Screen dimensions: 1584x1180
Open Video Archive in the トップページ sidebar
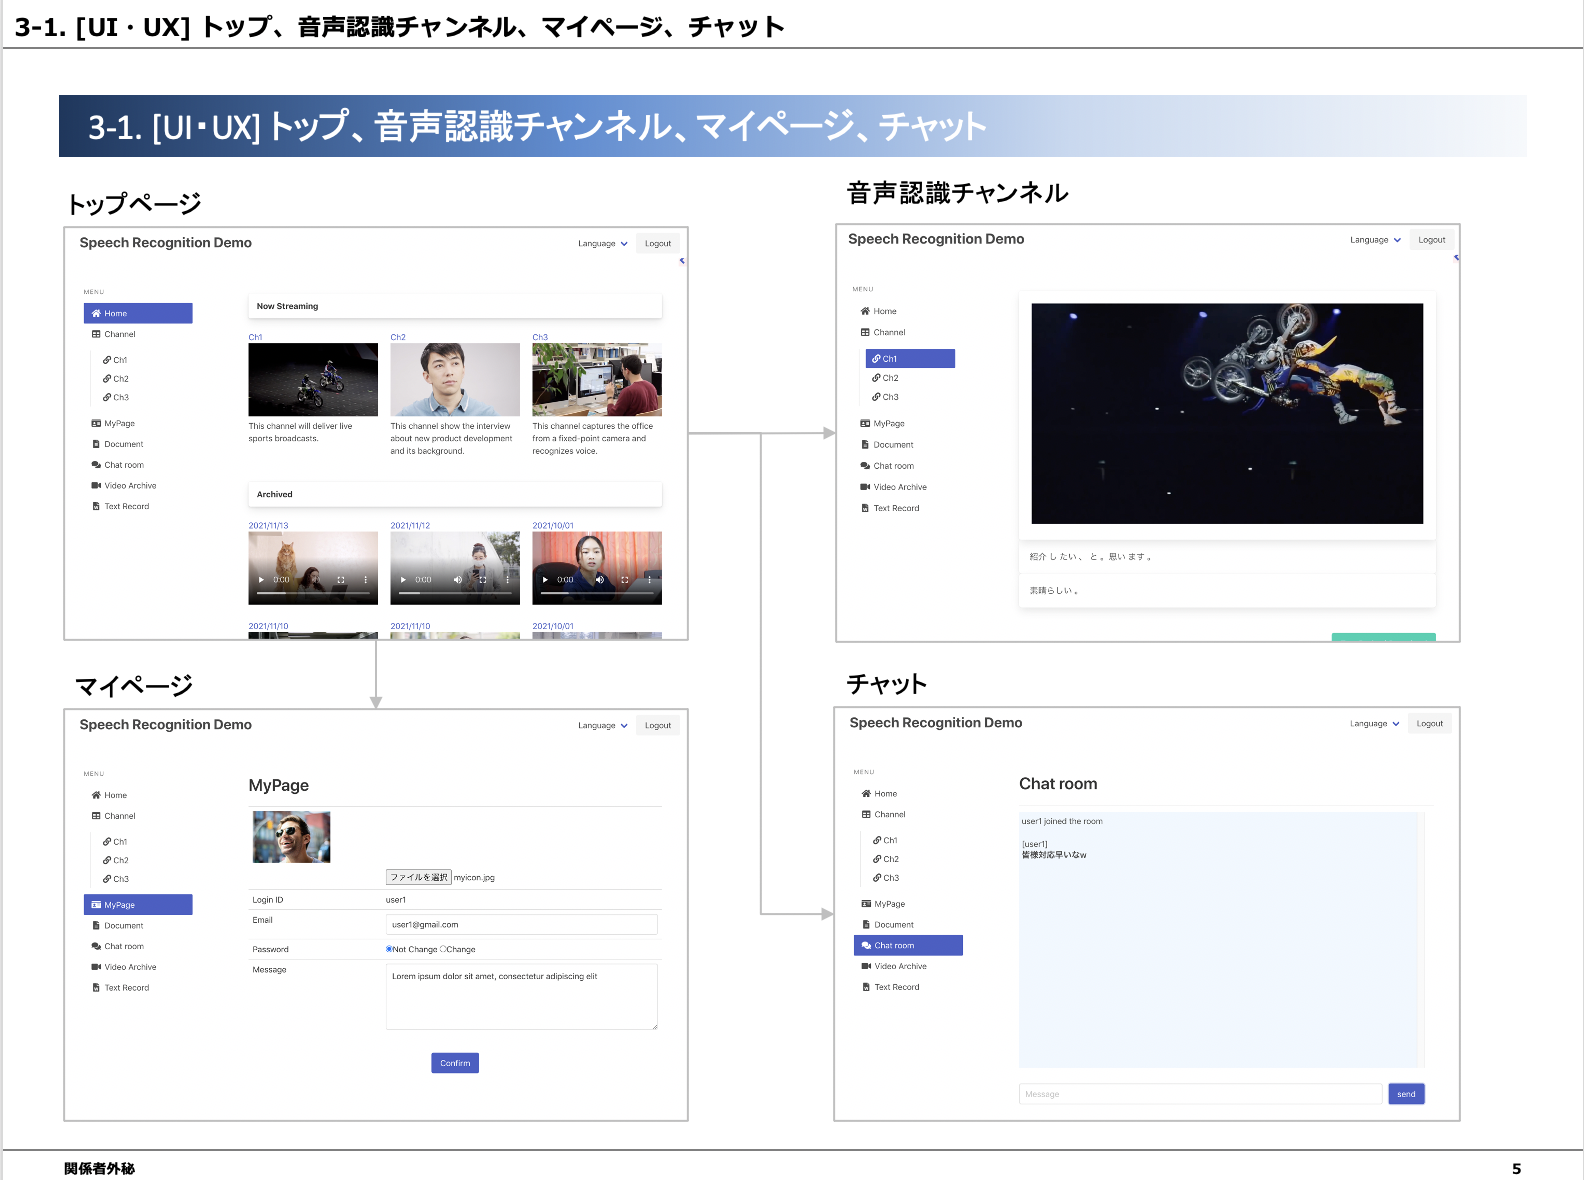(x=124, y=486)
